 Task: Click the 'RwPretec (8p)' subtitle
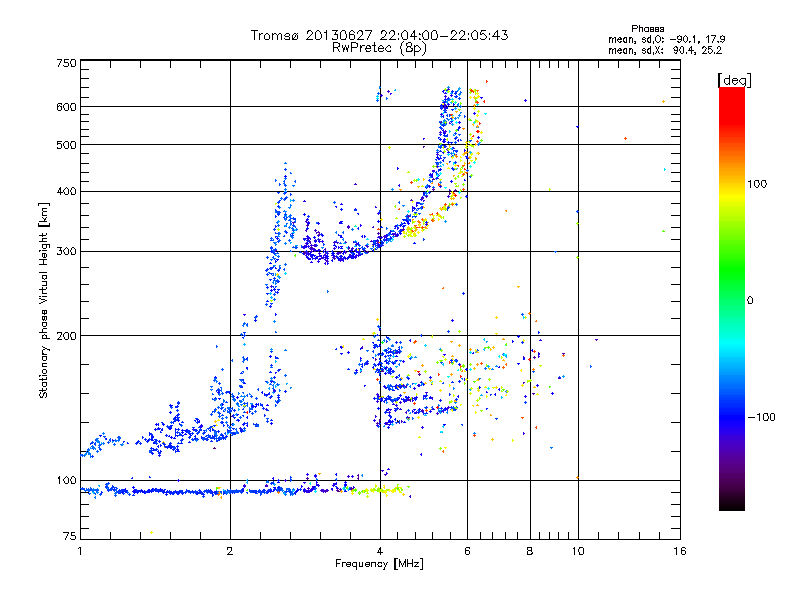pyautogui.click(x=379, y=48)
